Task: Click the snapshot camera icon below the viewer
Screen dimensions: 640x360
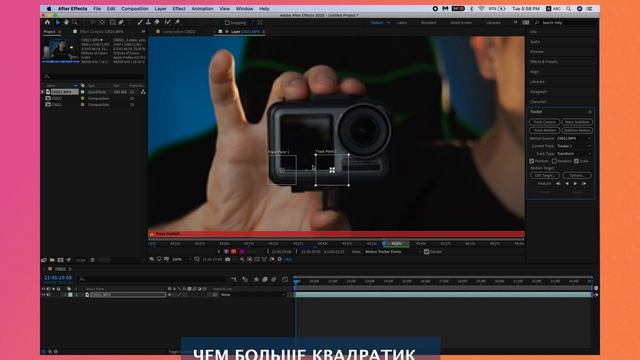Action: pos(228,260)
